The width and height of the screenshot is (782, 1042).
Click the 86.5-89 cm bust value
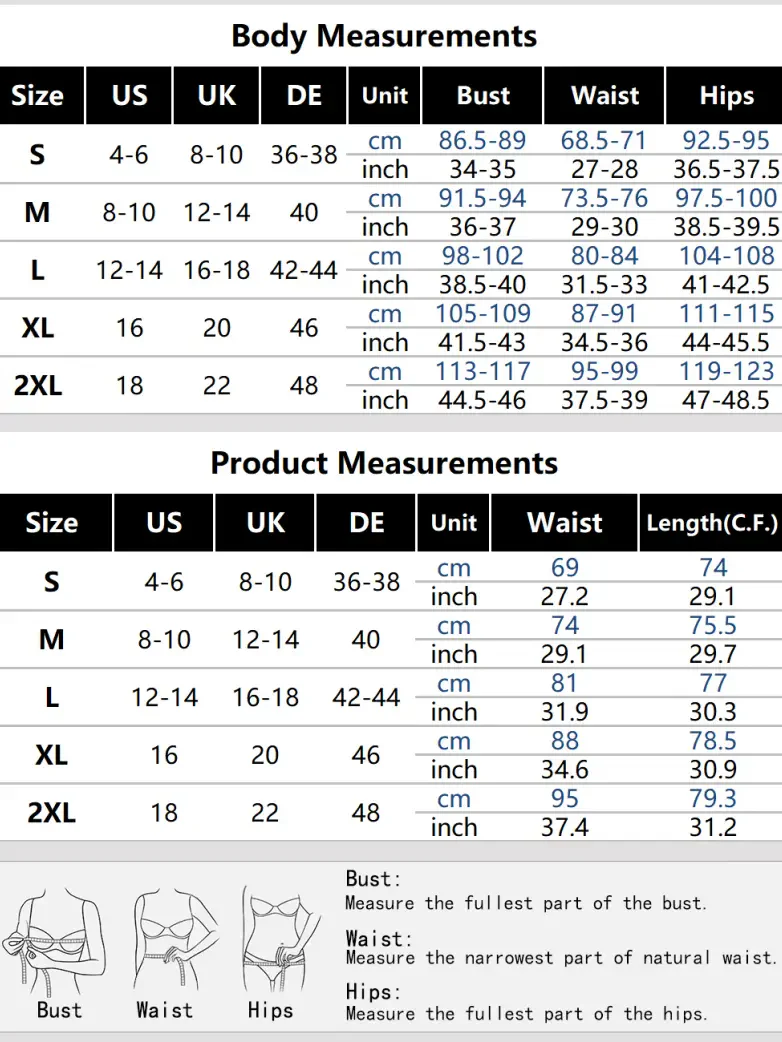coord(482,140)
